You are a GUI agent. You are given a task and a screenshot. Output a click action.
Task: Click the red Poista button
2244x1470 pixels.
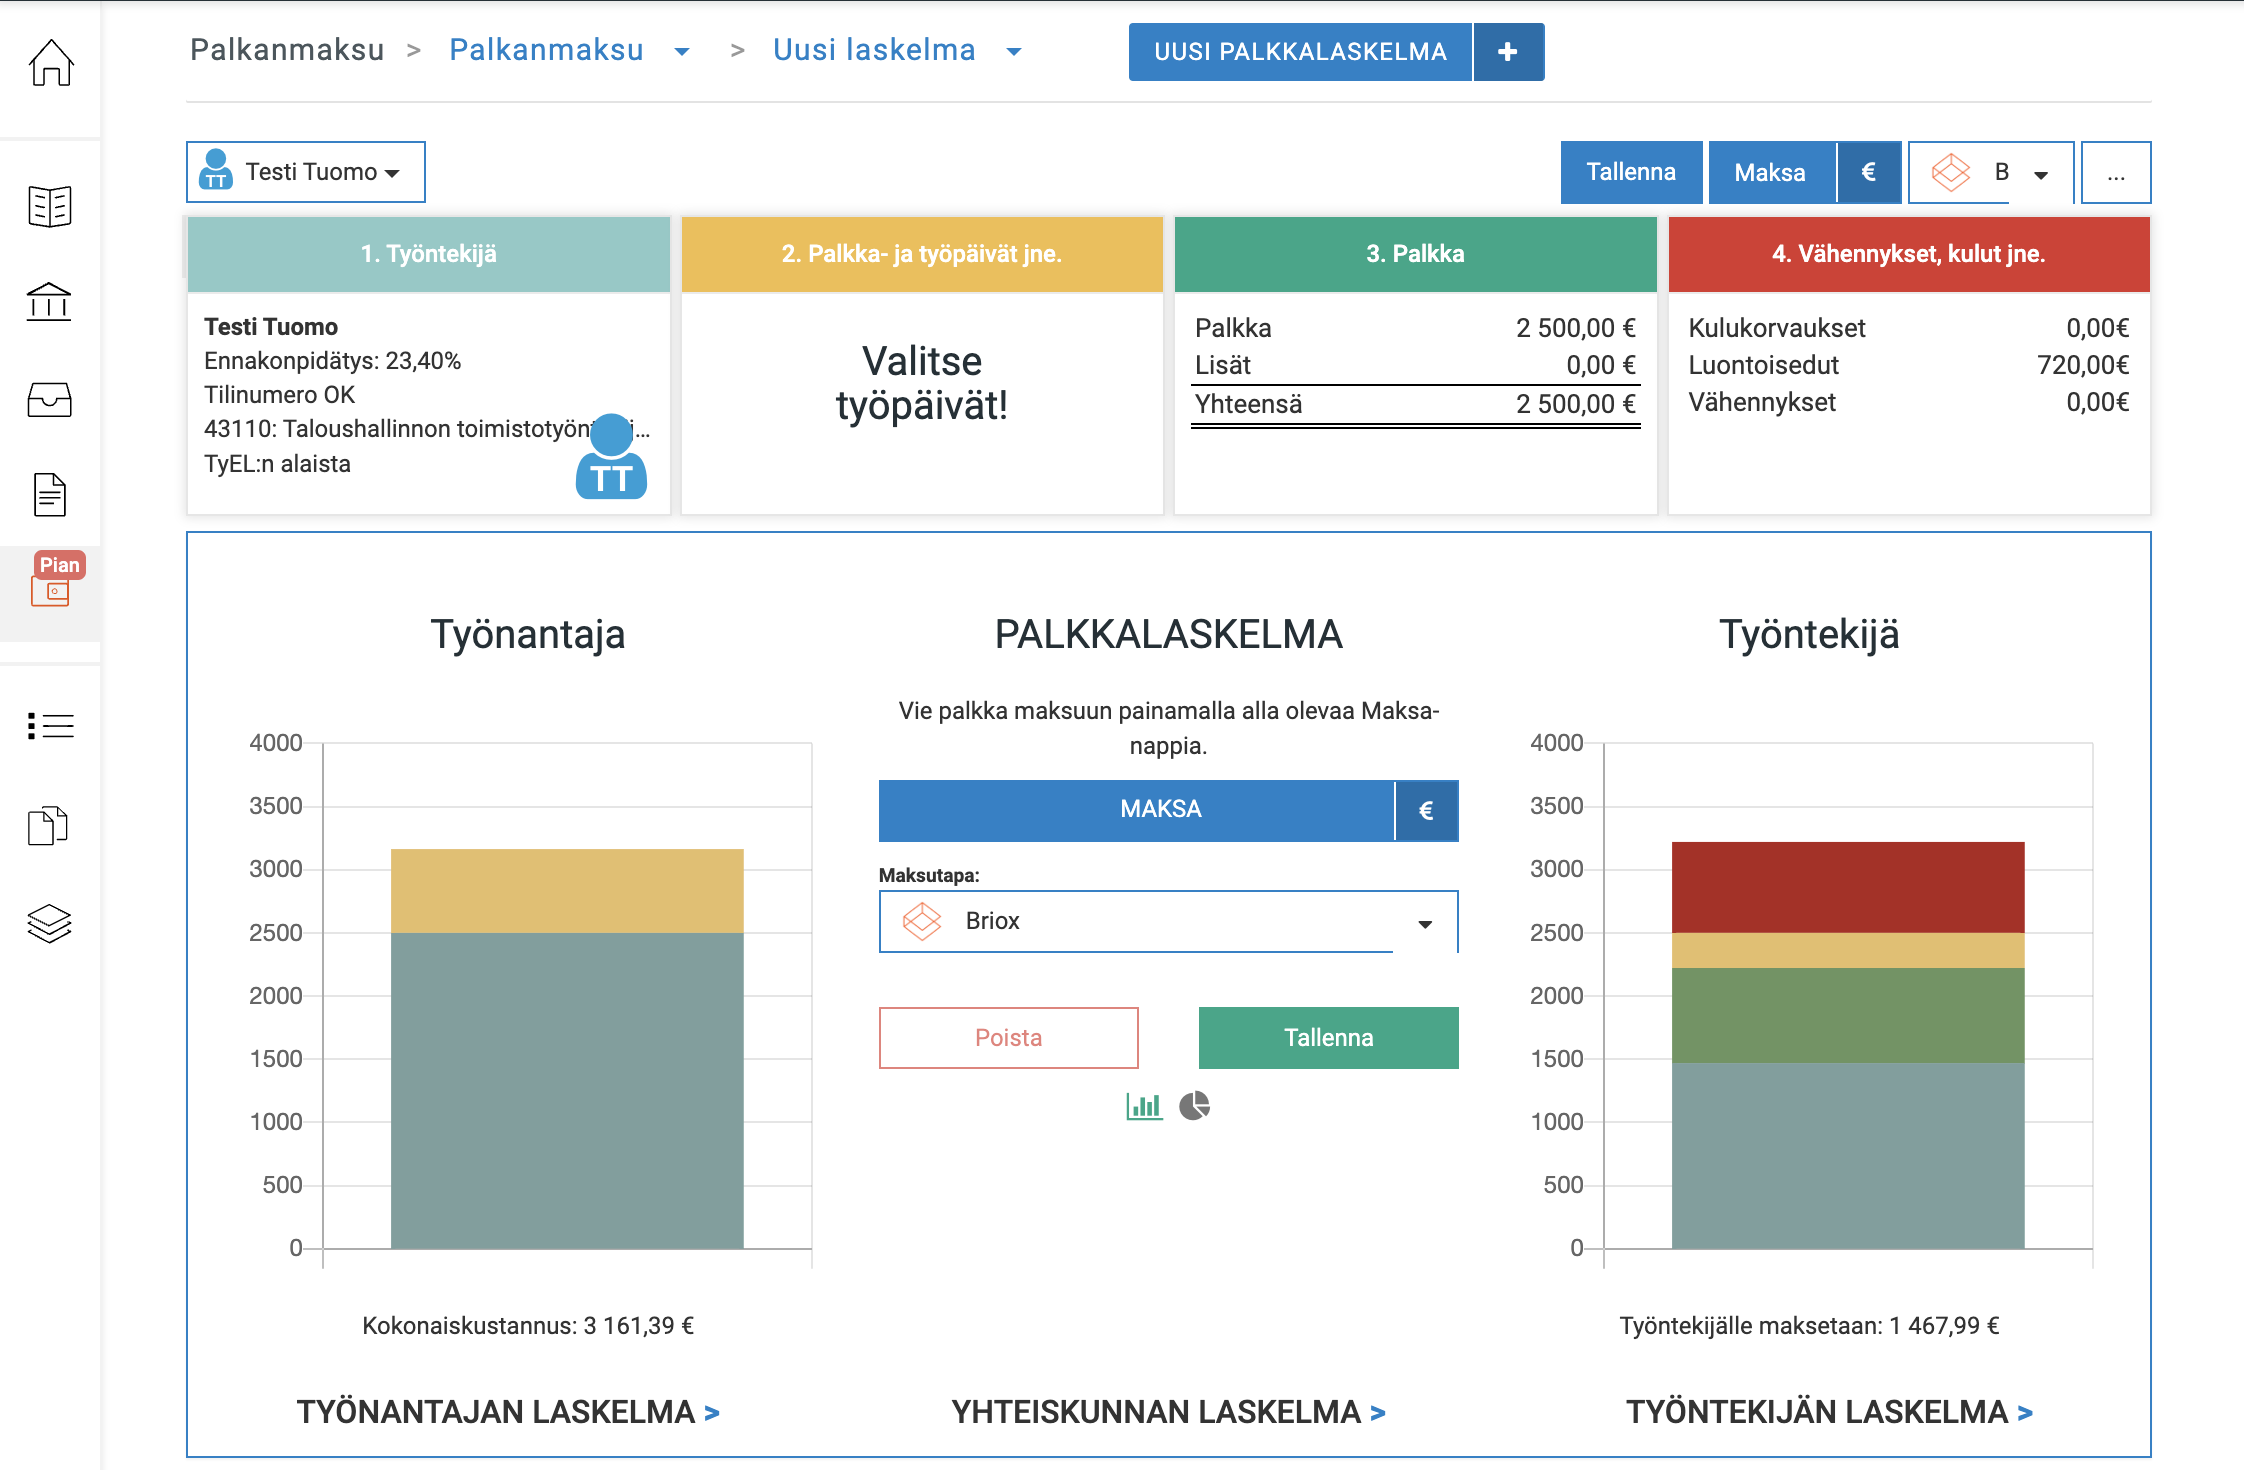(x=1008, y=1038)
